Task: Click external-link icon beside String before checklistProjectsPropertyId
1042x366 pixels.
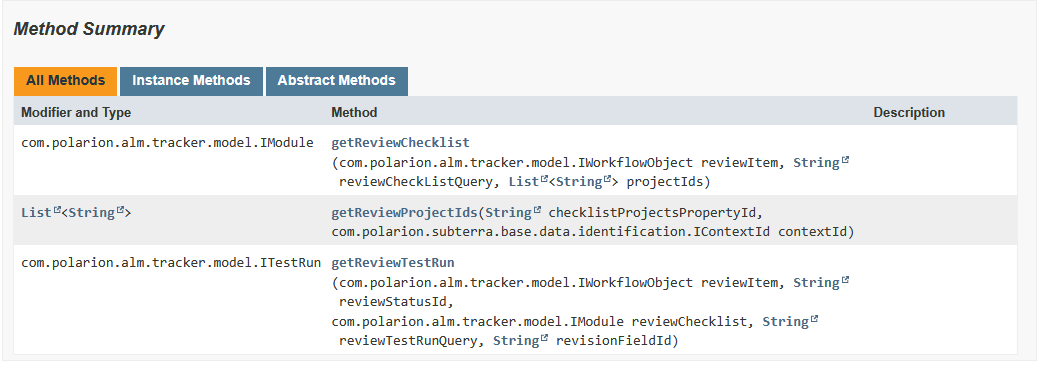Action: pyautogui.click(x=536, y=211)
